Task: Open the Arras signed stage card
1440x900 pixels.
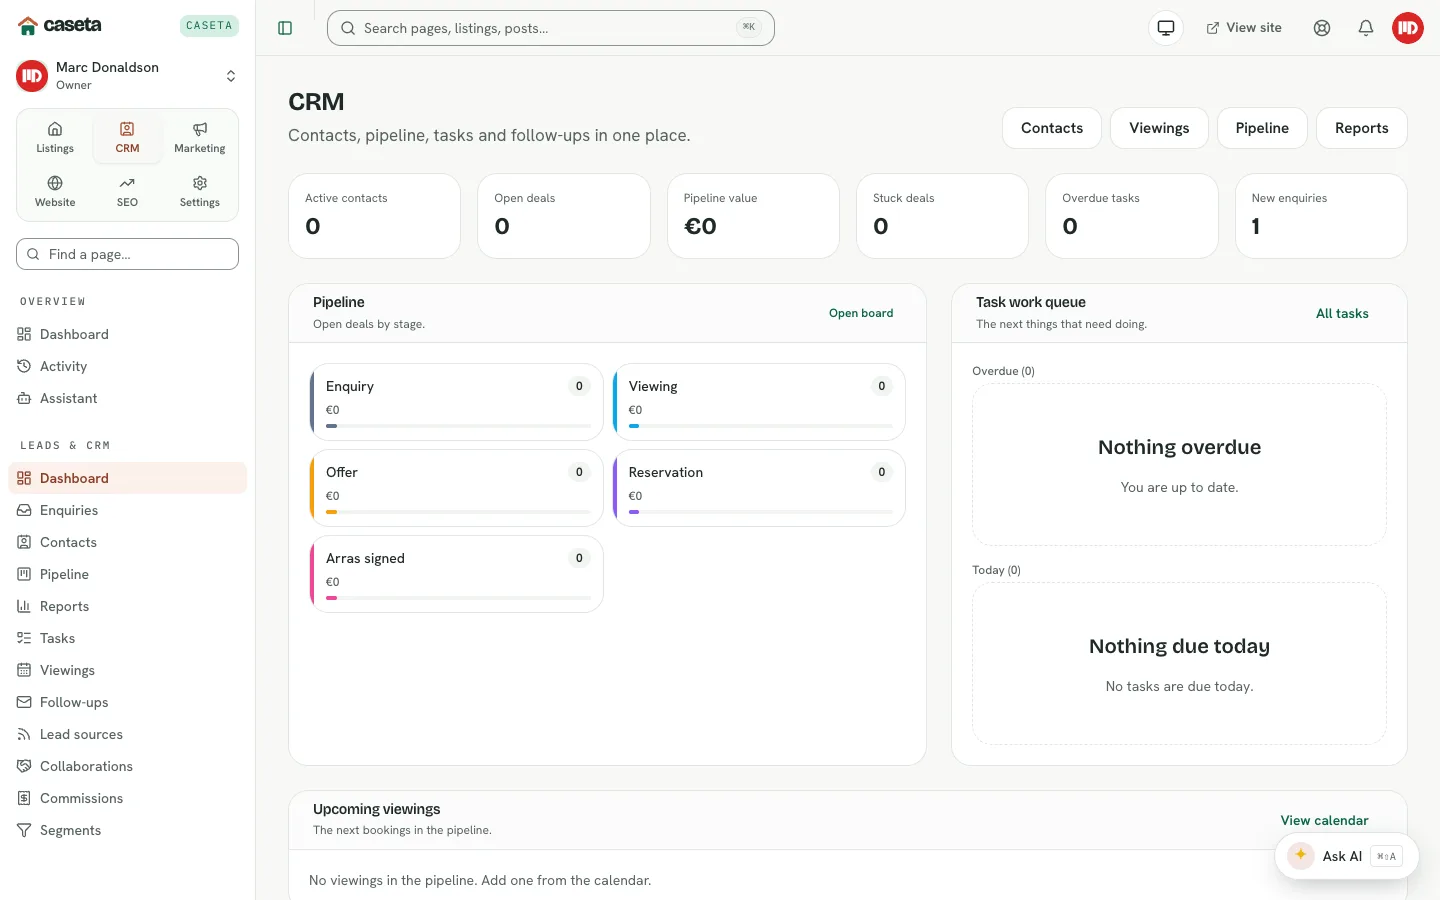Action: 457,574
